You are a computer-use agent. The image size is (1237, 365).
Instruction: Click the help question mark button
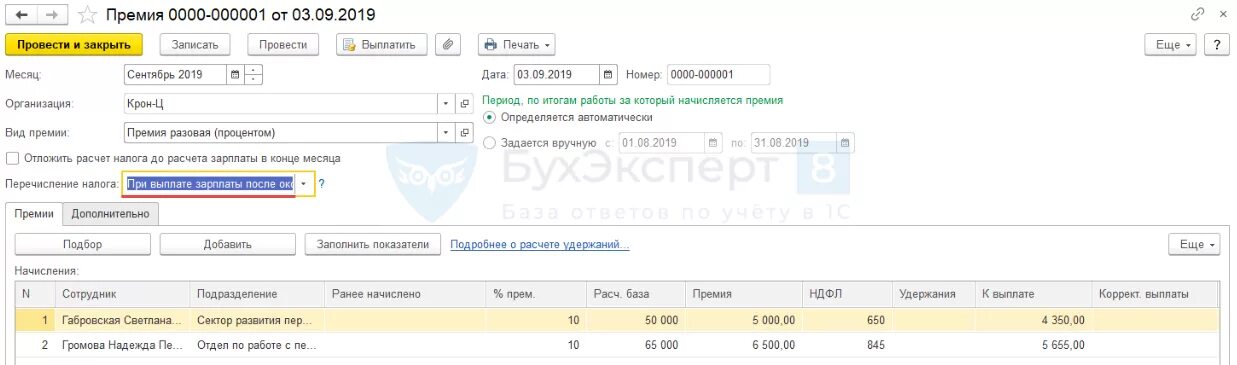pyautogui.click(x=1216, y=45)
